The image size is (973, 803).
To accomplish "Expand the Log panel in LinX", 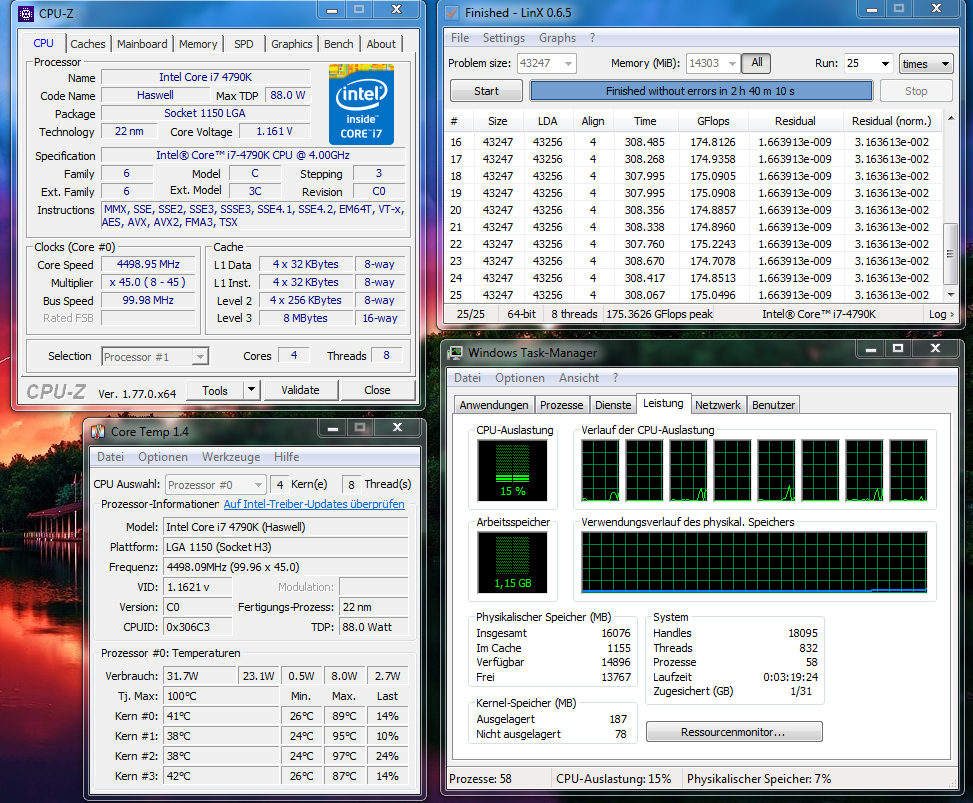I will 941,314.
